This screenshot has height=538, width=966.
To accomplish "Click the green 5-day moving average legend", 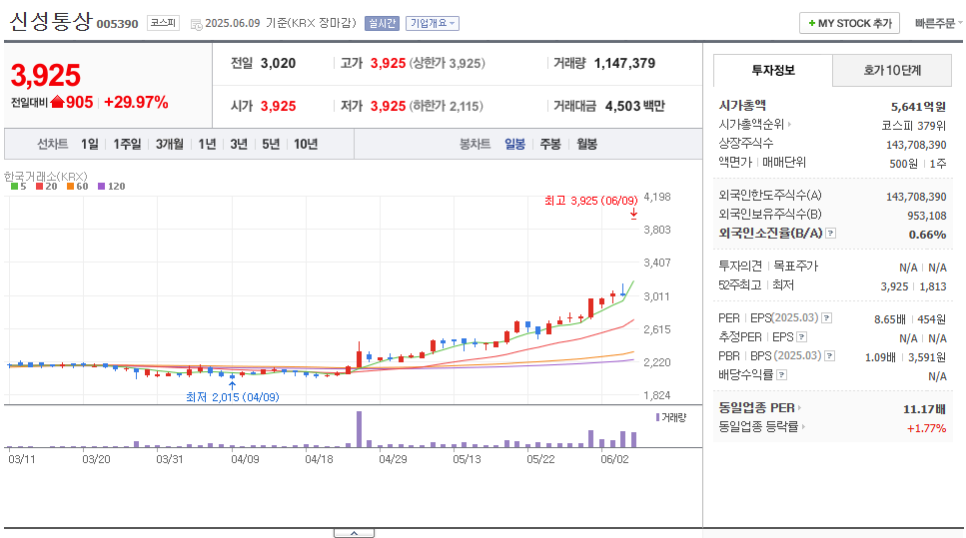I will tap(18, 186).
